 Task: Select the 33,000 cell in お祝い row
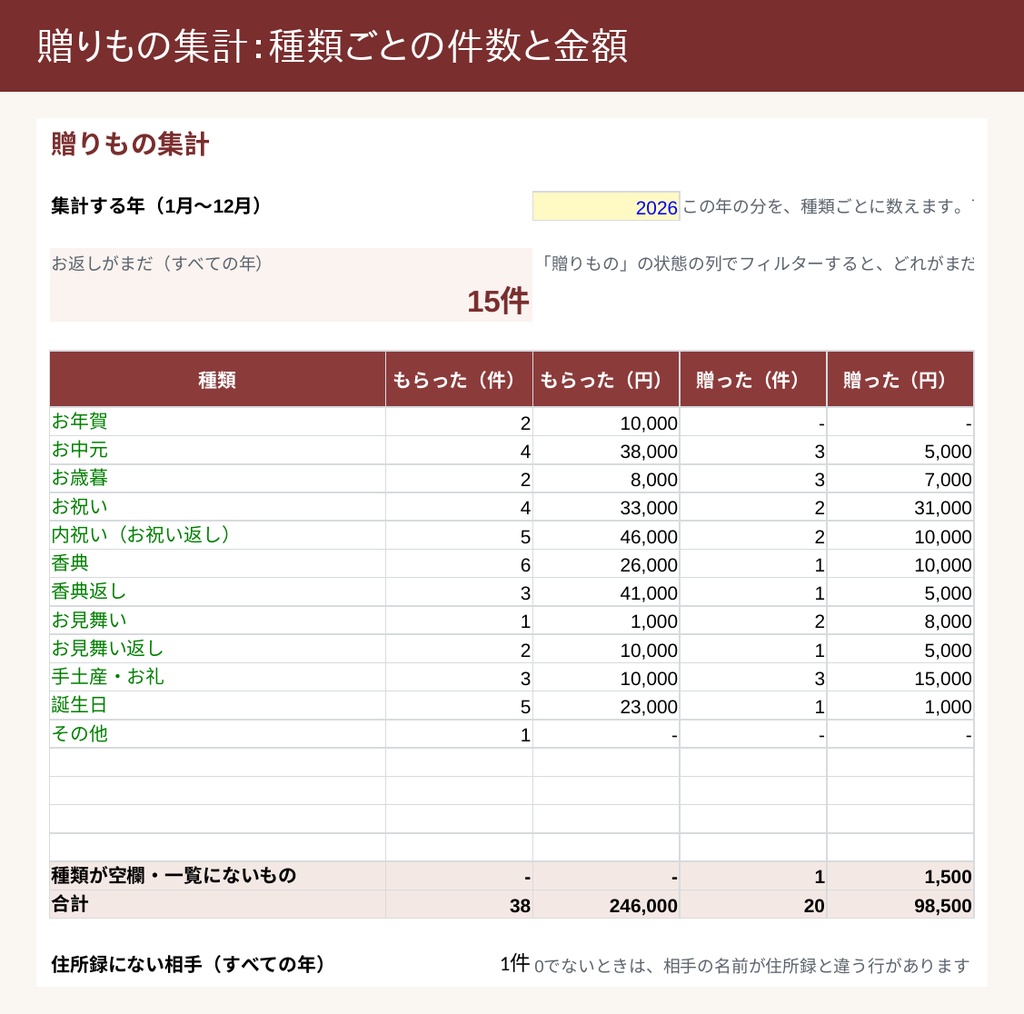pos(606,507)
